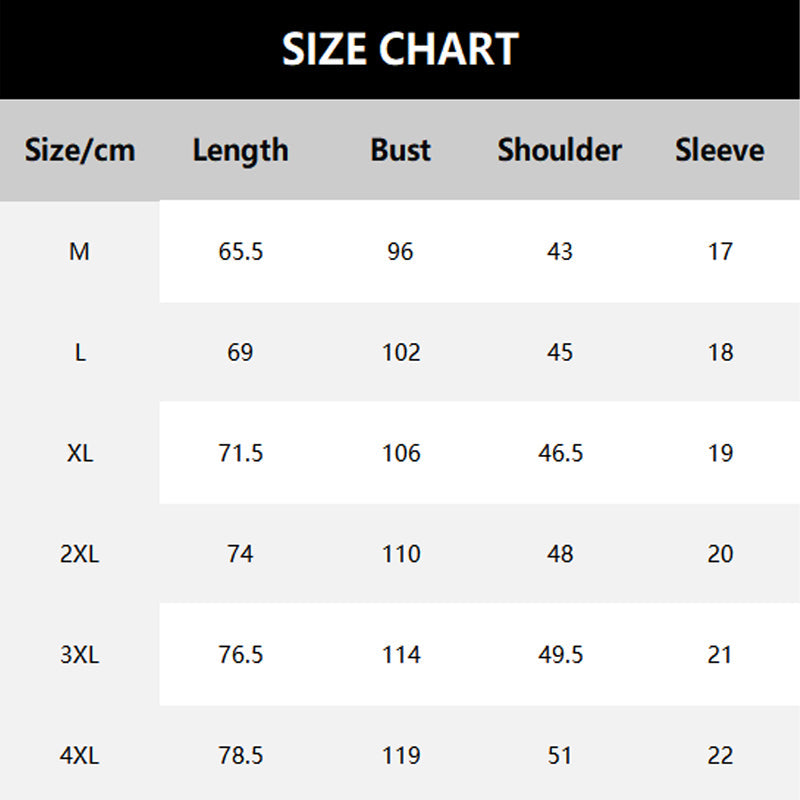Click the Shoulder column header
The image size is (800, 800).
(x=559, y=150)
